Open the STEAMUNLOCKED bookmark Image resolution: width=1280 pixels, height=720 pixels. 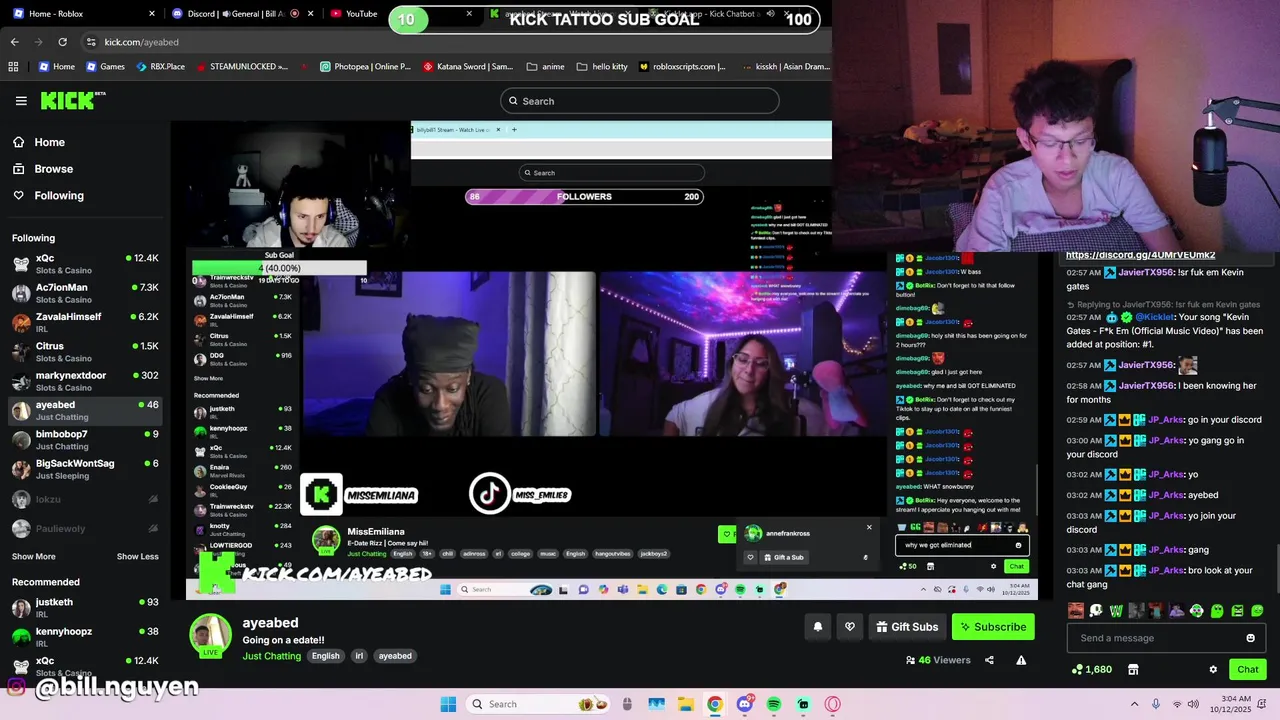tap(242, 67)
